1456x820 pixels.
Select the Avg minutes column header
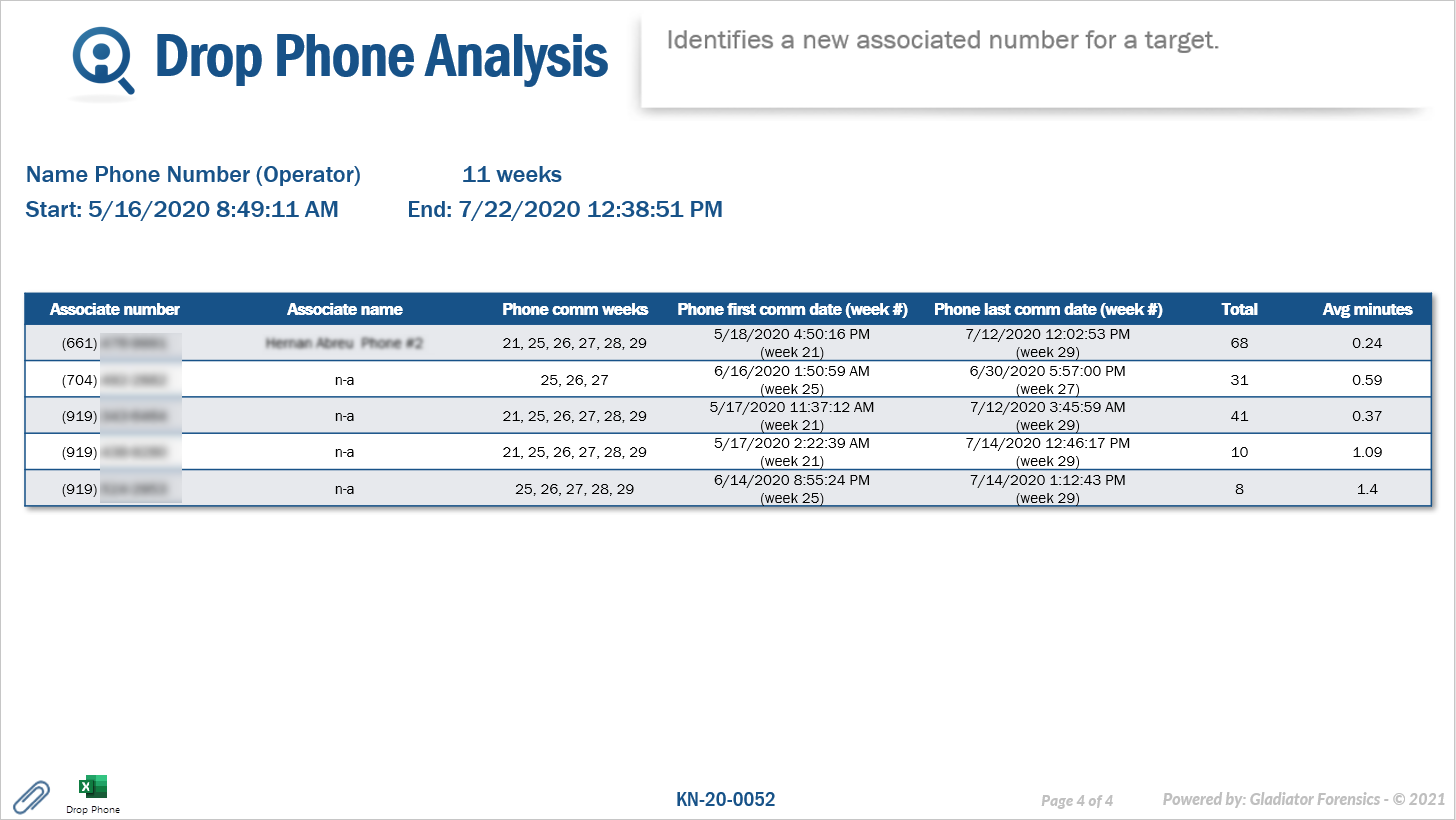point(1367,309)
